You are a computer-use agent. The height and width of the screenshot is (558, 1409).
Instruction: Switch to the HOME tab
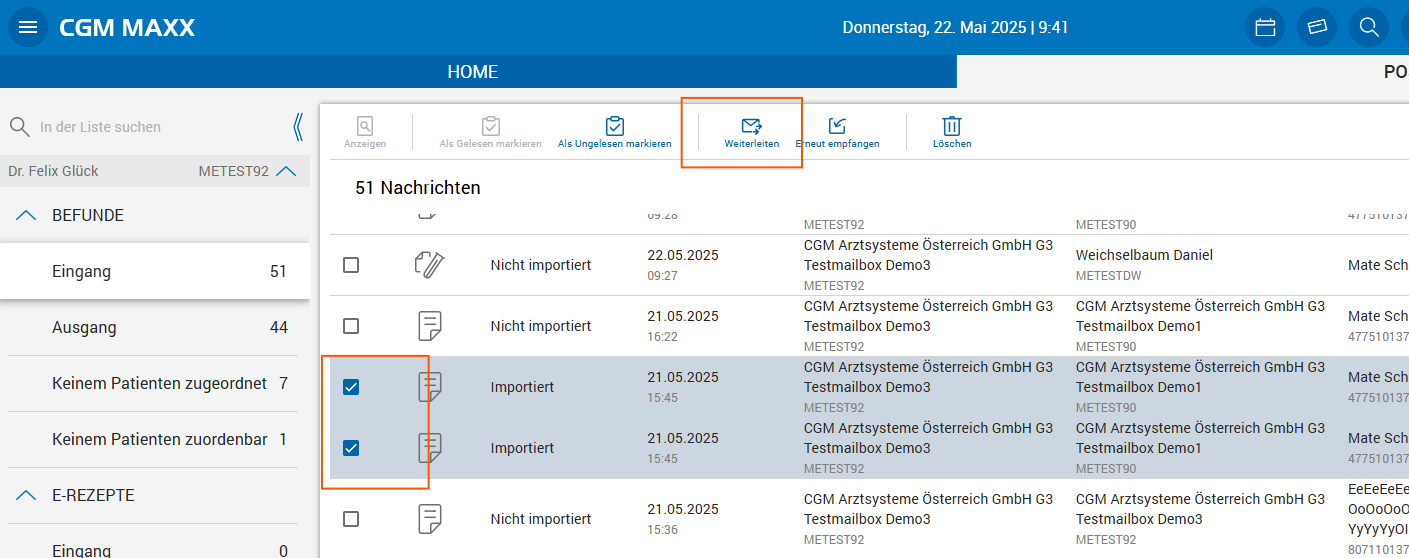click(472, 72)
